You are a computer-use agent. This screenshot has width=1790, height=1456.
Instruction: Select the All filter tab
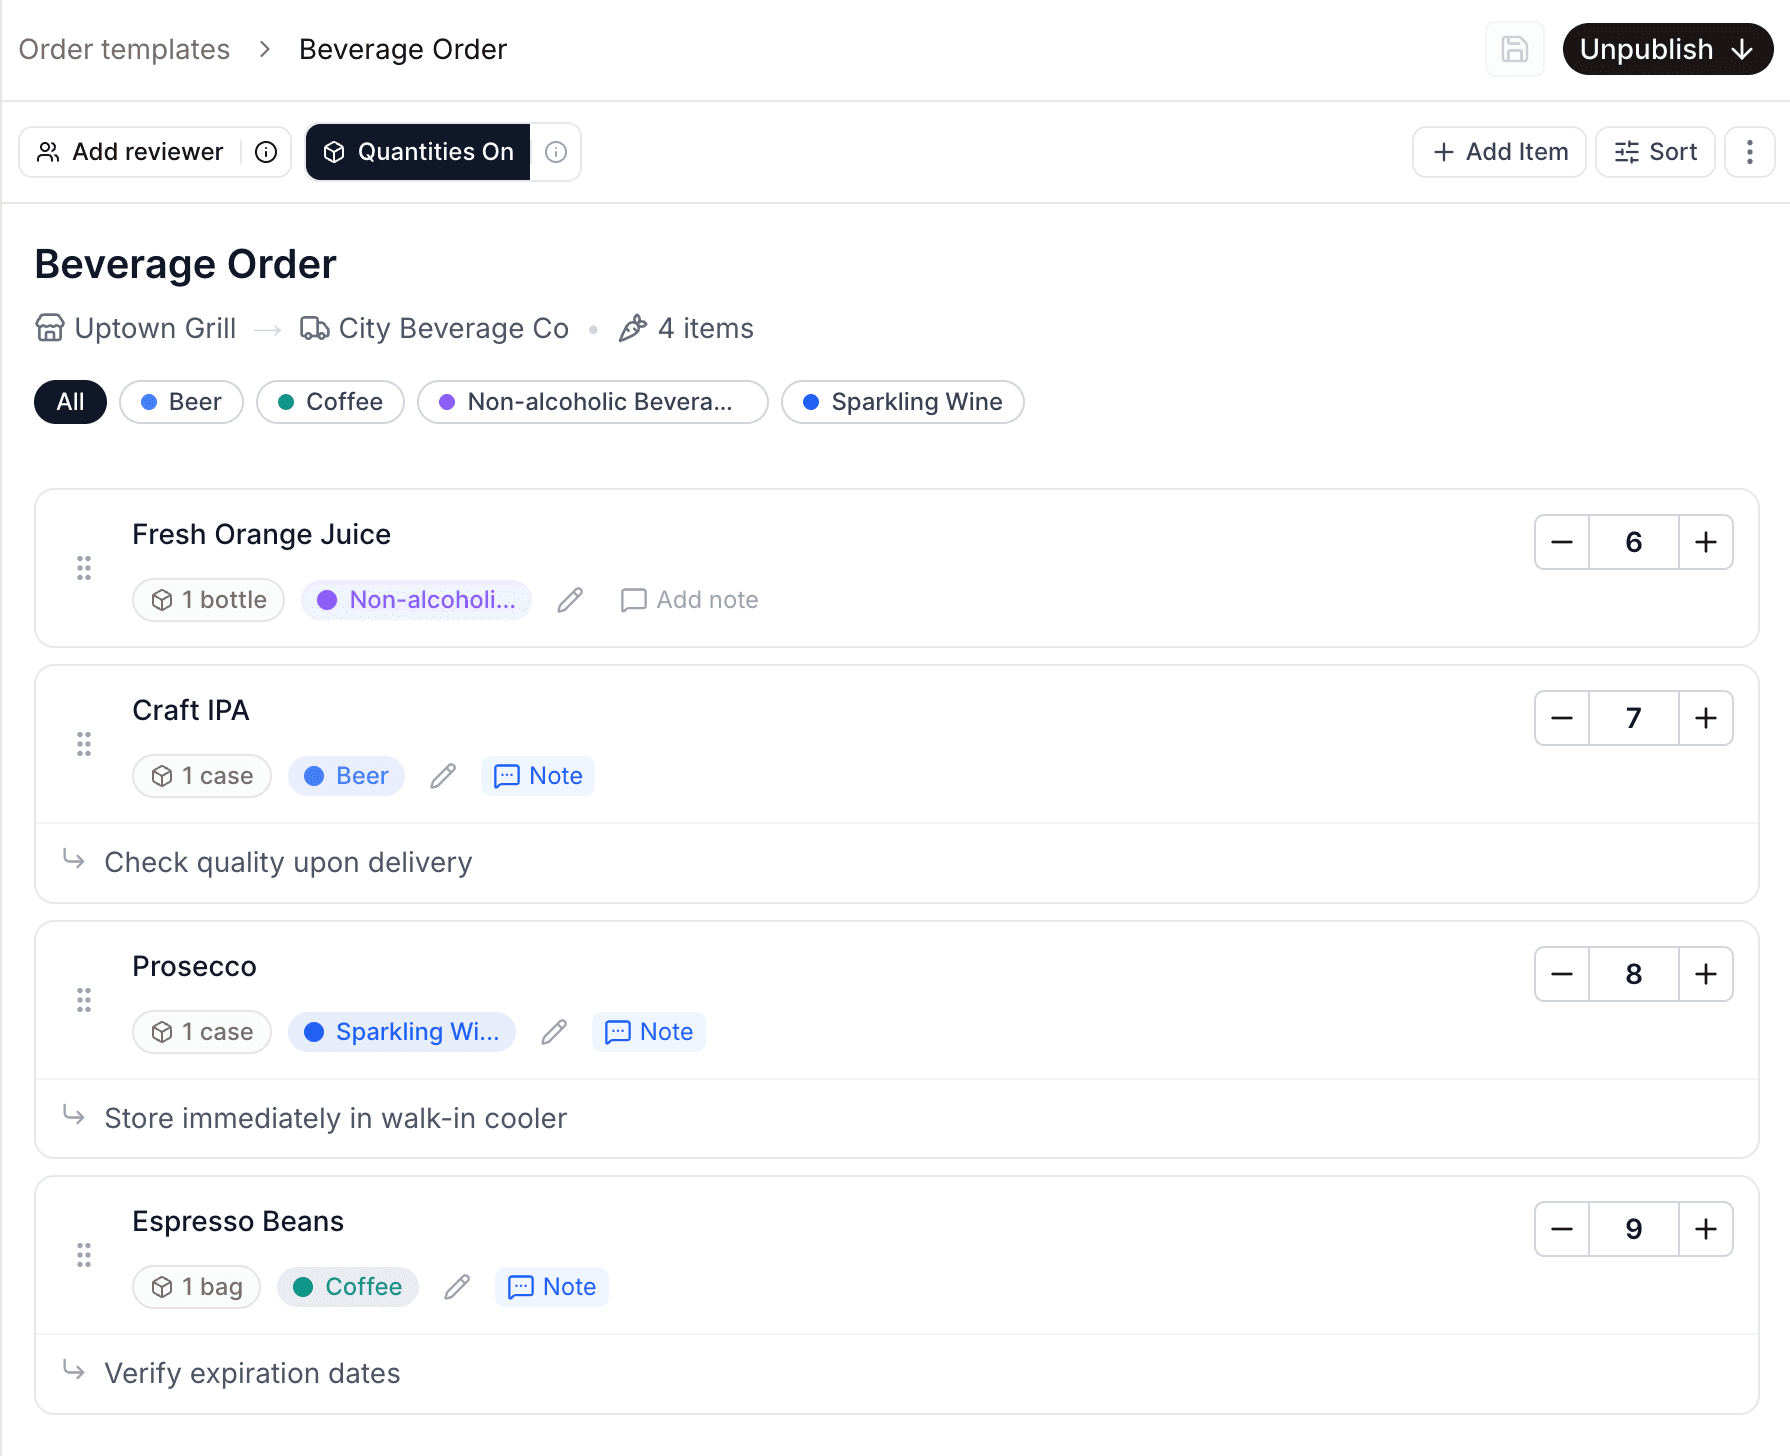coord(70,402)
